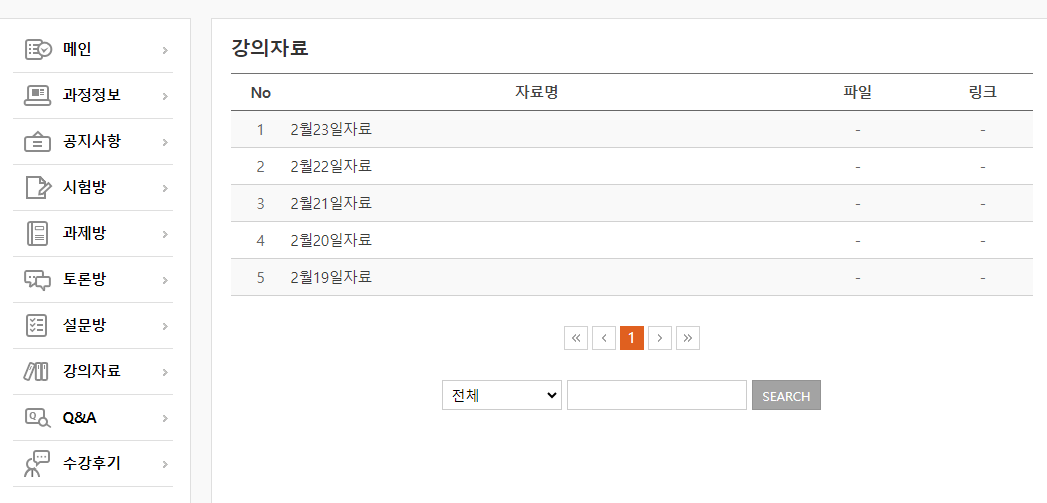This screenshot has width=1047, height=503.
Task: Click the search keyword input field
Action: 656,395
